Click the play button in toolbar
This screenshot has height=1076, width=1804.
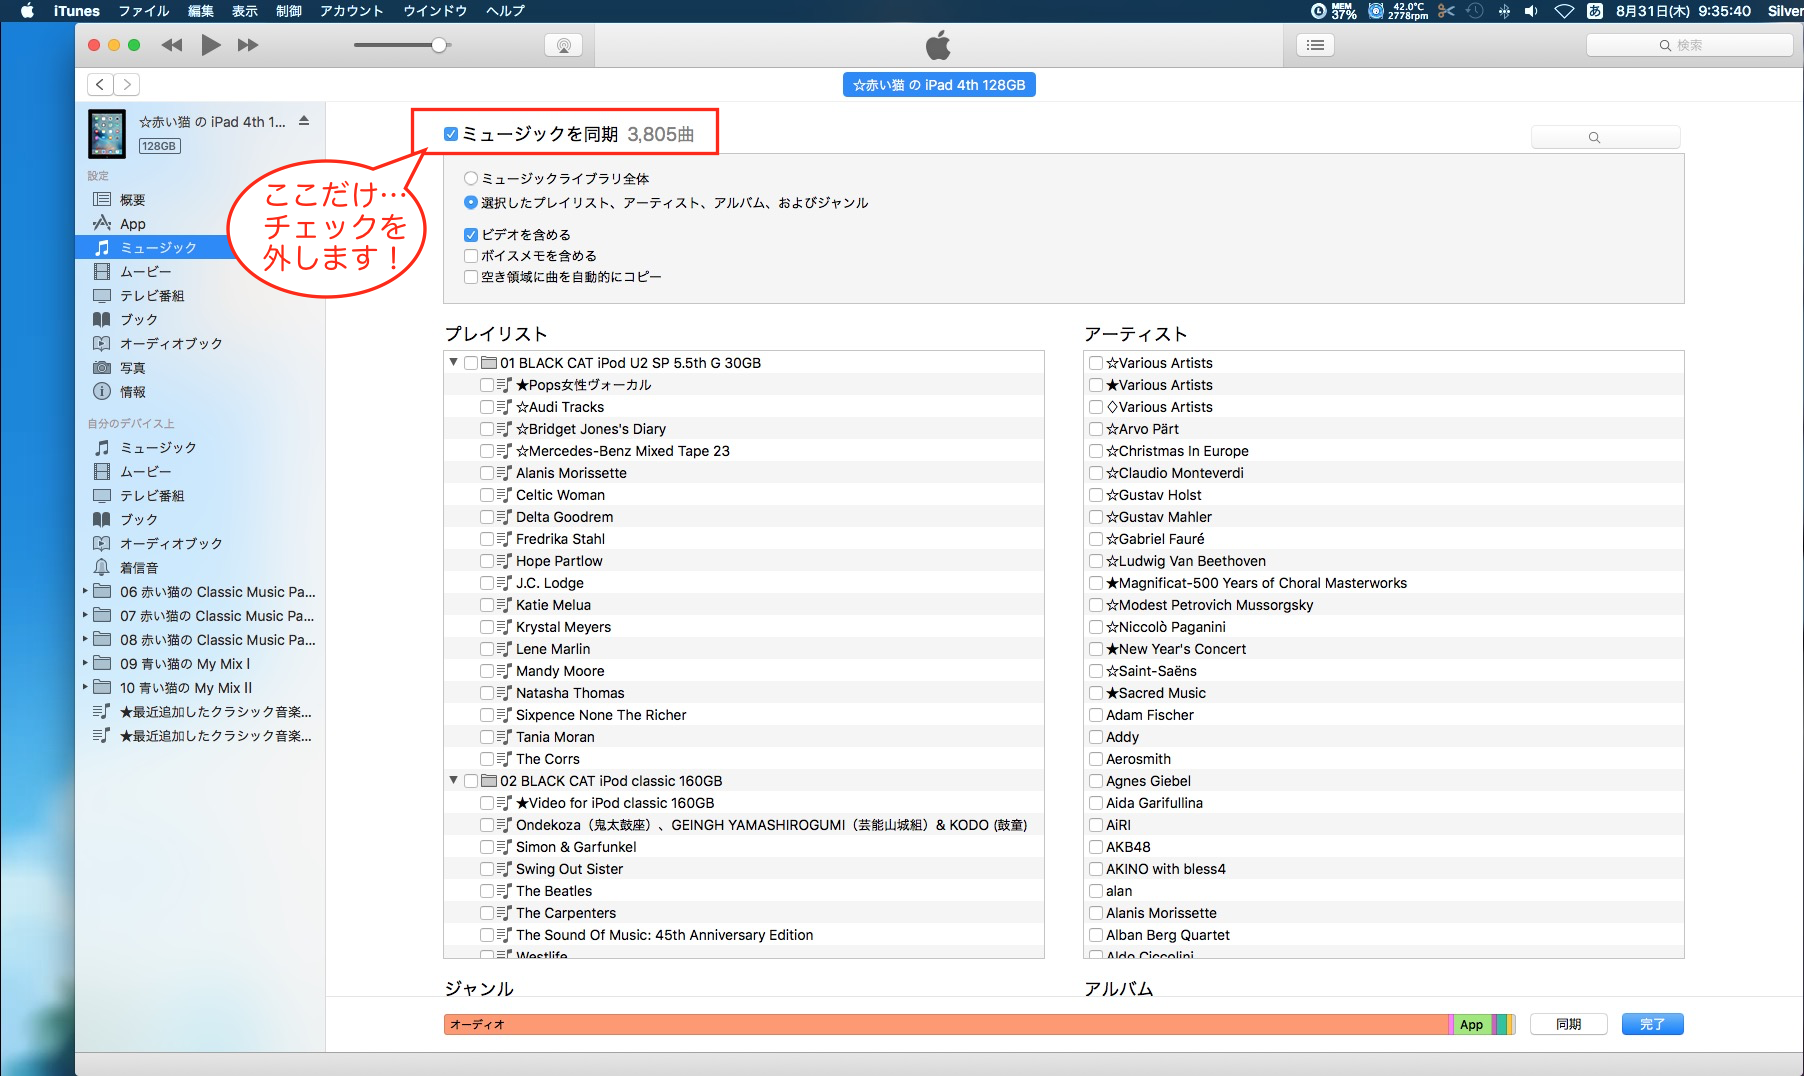[210, 45]
